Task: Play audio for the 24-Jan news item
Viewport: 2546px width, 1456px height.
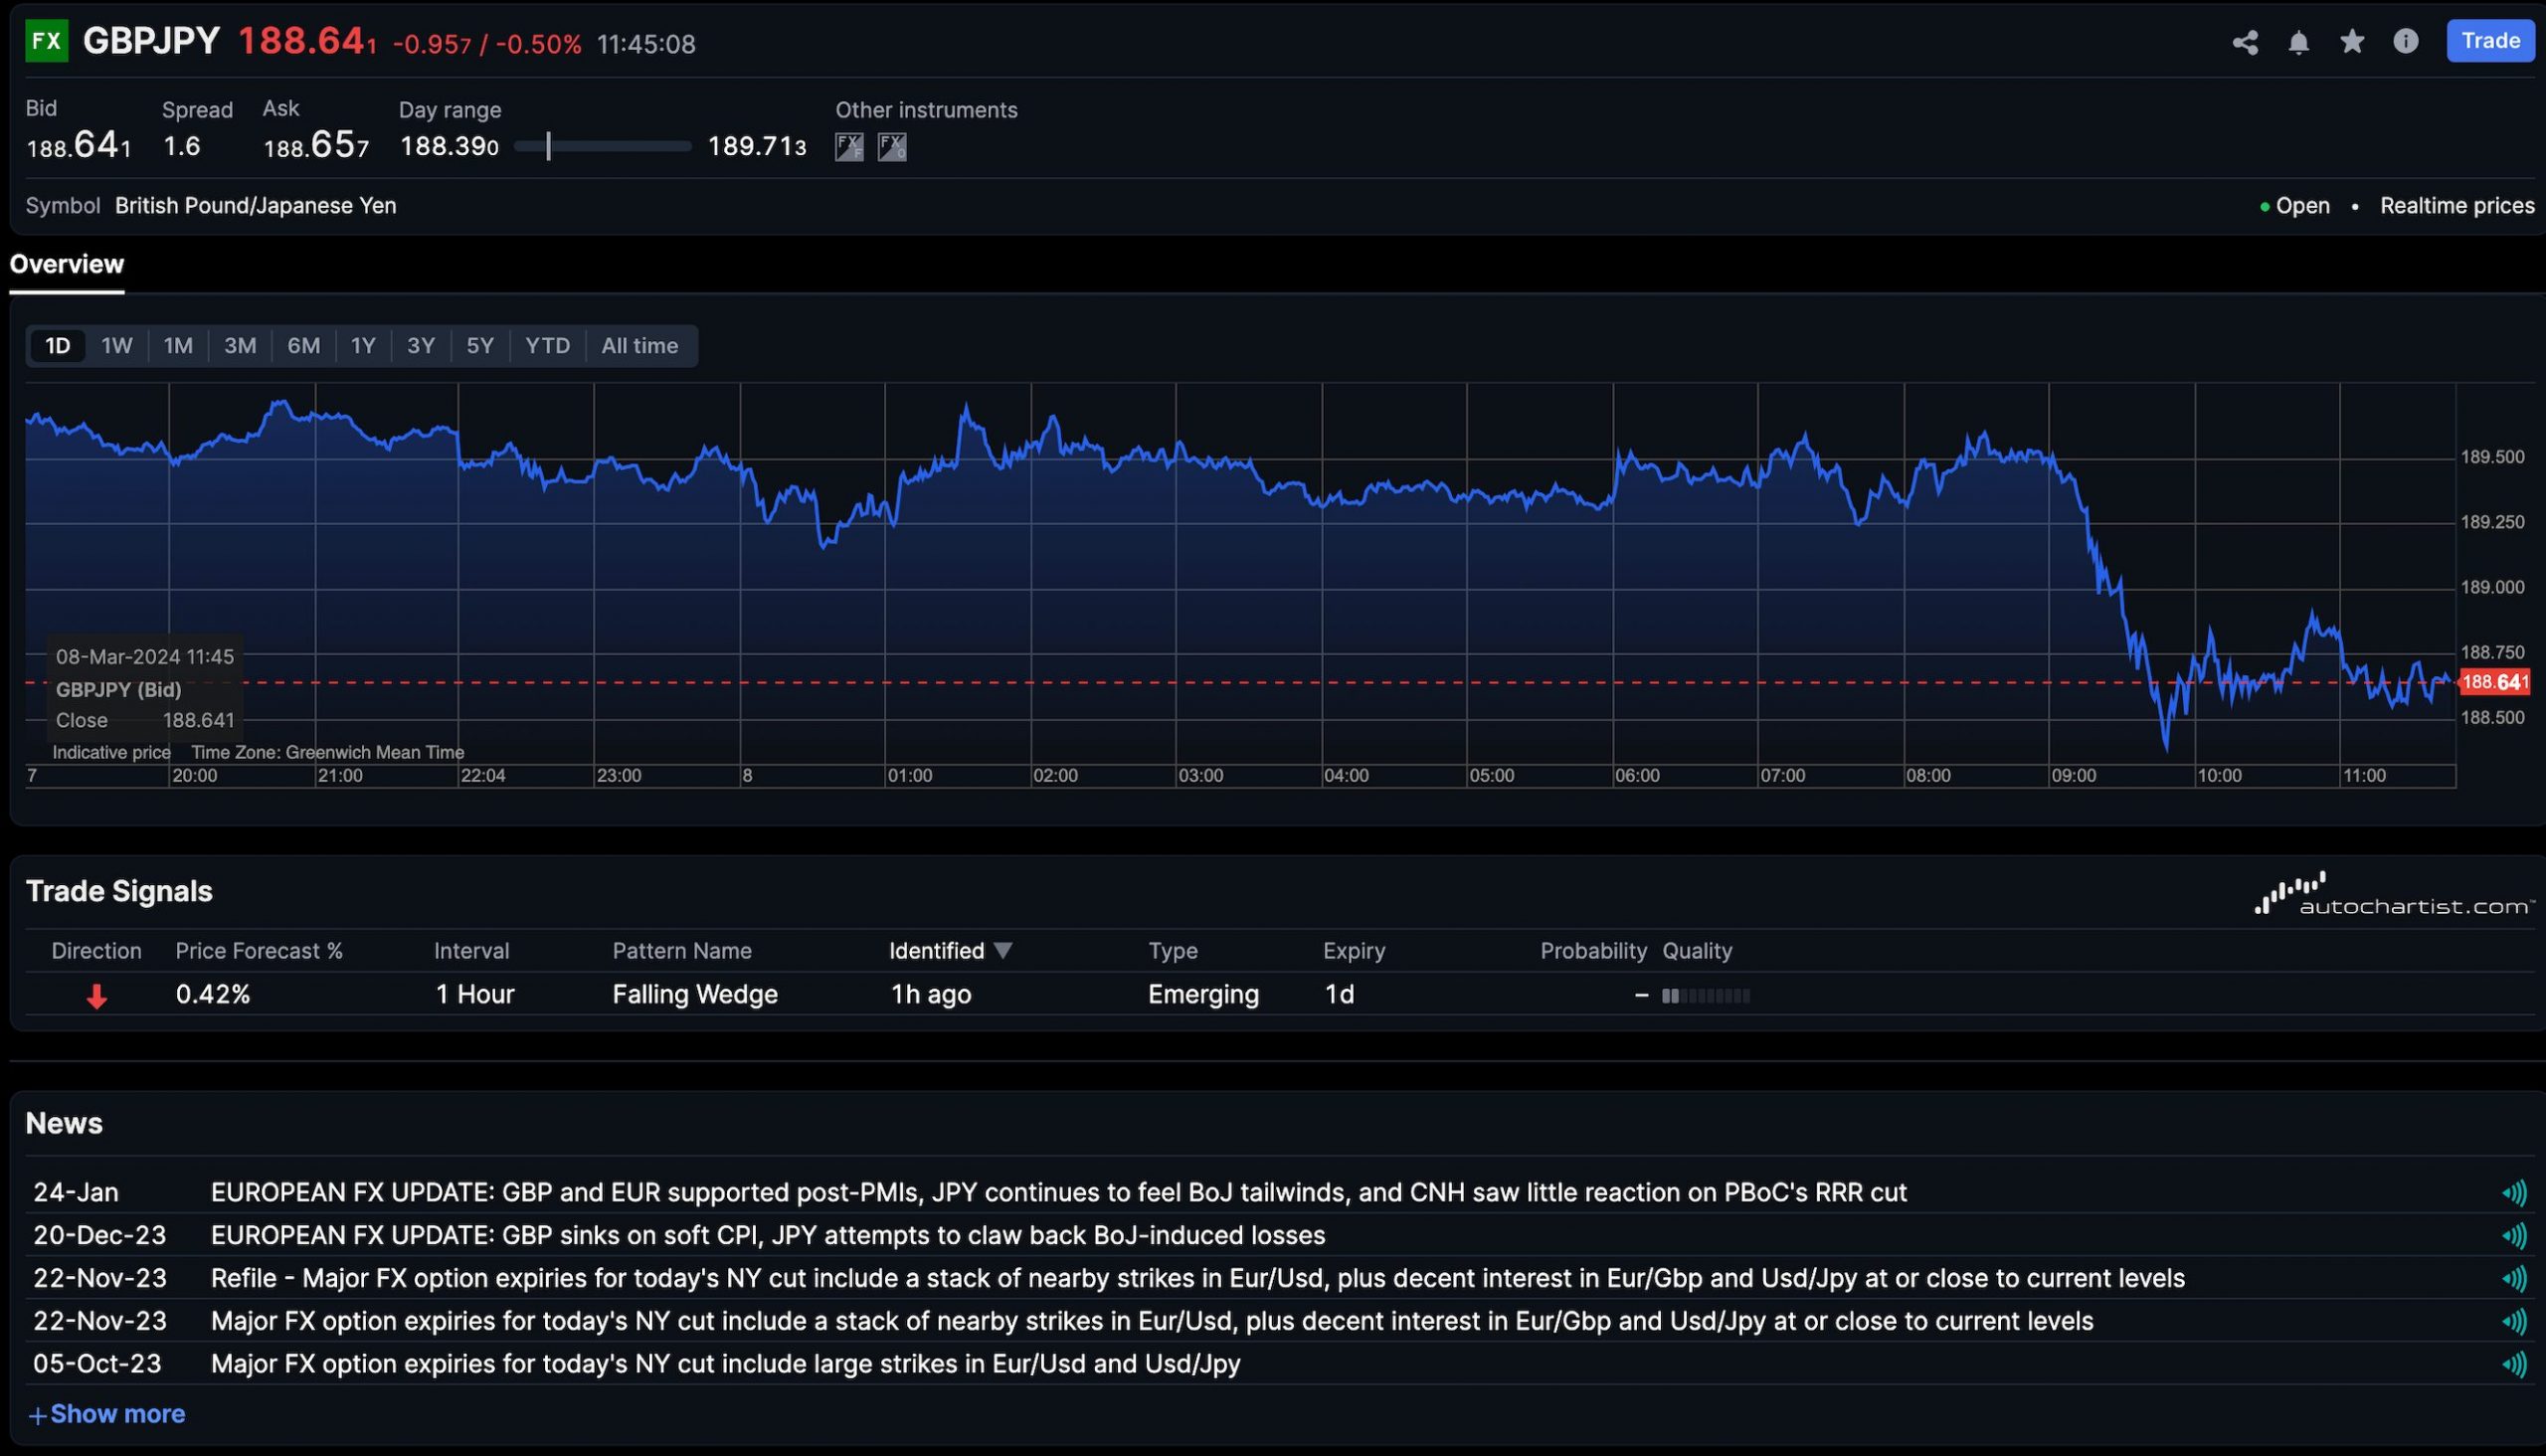Action: pos(2514,1193)
